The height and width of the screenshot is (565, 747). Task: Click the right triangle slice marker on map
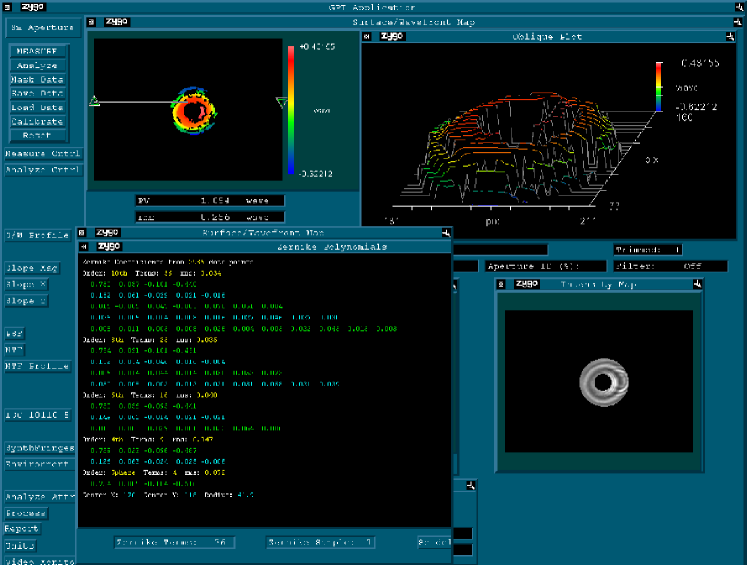coord(281,101)
